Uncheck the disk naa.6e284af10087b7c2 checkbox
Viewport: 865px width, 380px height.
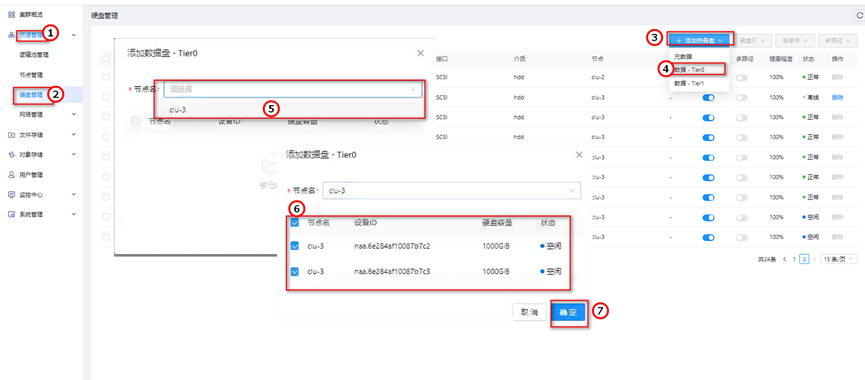click(x=295, y=246)
